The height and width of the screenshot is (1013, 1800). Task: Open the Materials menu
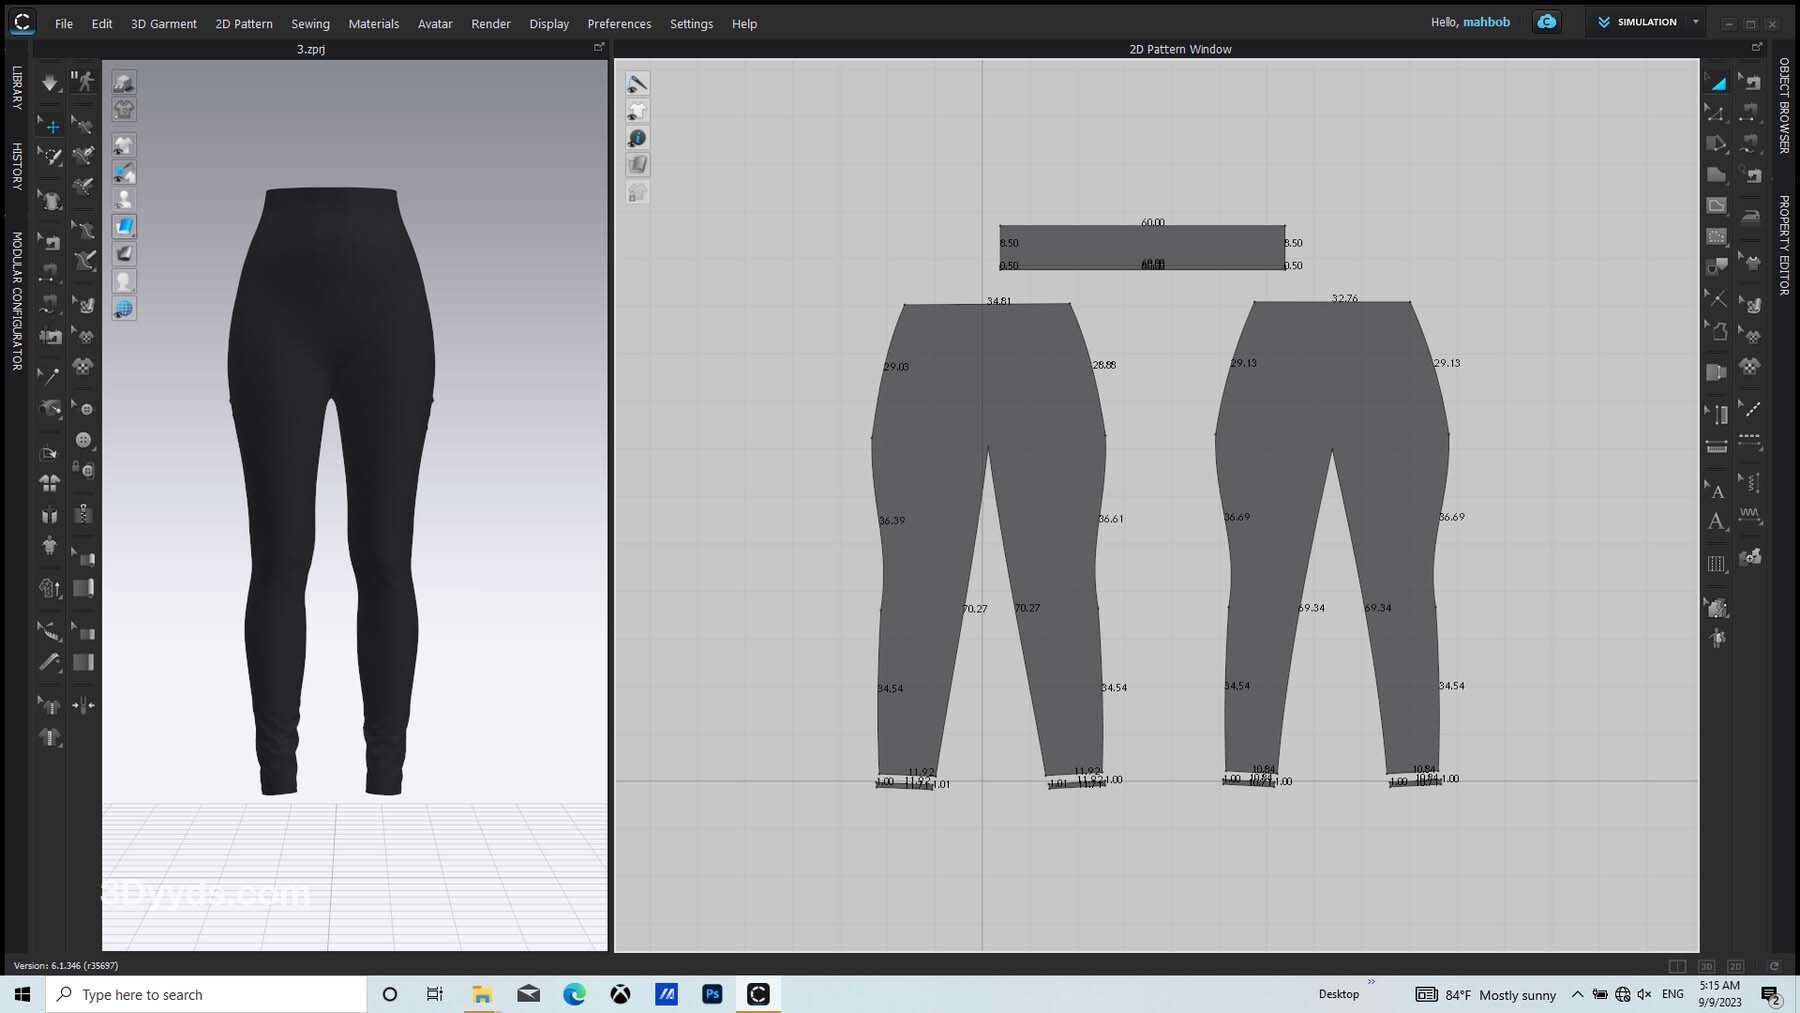(x=373, y=23)
